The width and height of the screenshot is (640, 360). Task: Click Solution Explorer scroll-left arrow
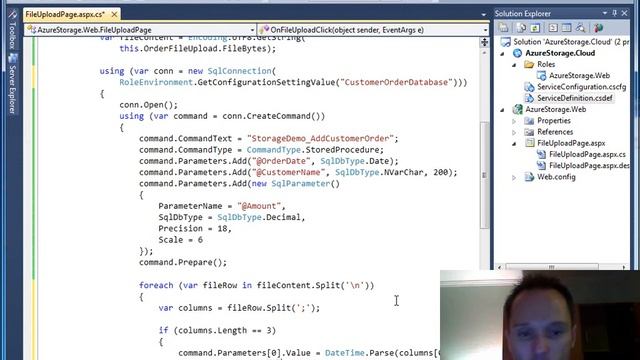tap(500, 267)
